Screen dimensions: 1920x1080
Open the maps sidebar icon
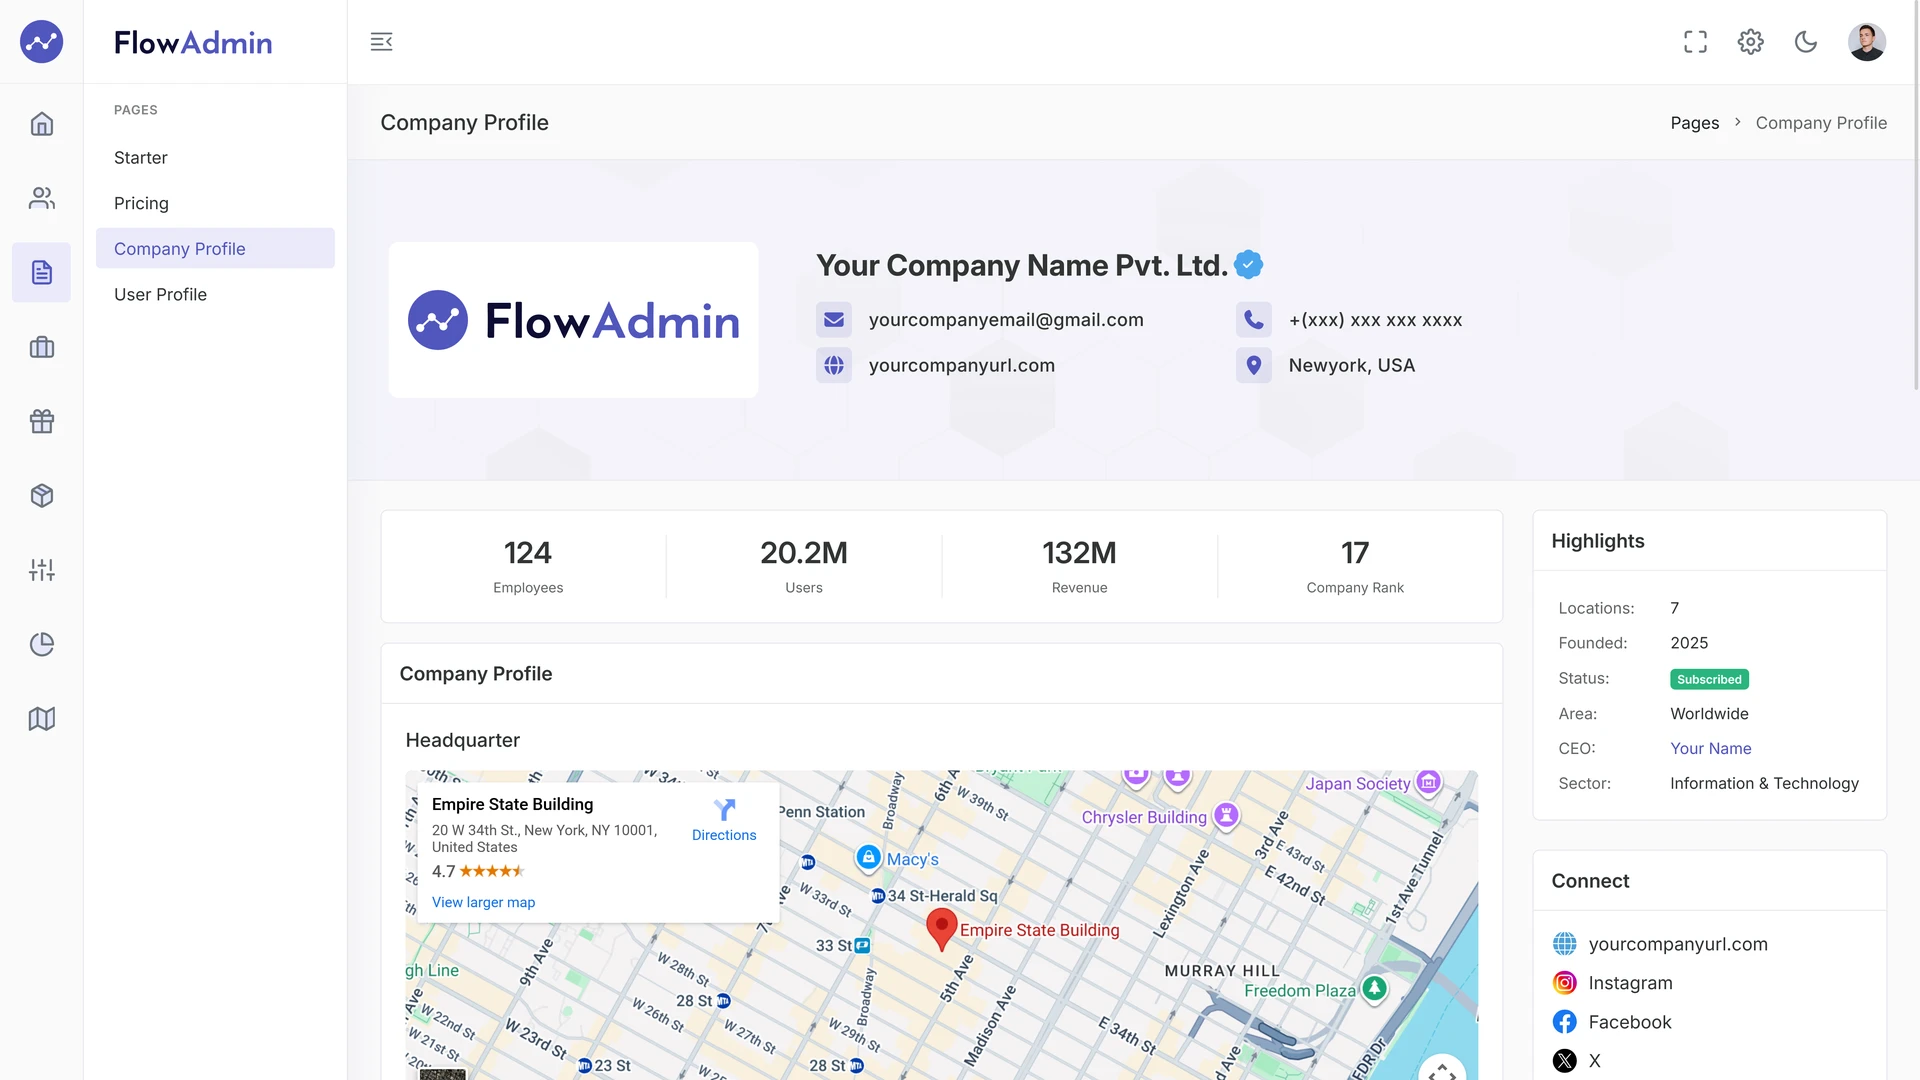tap(41, 719)
